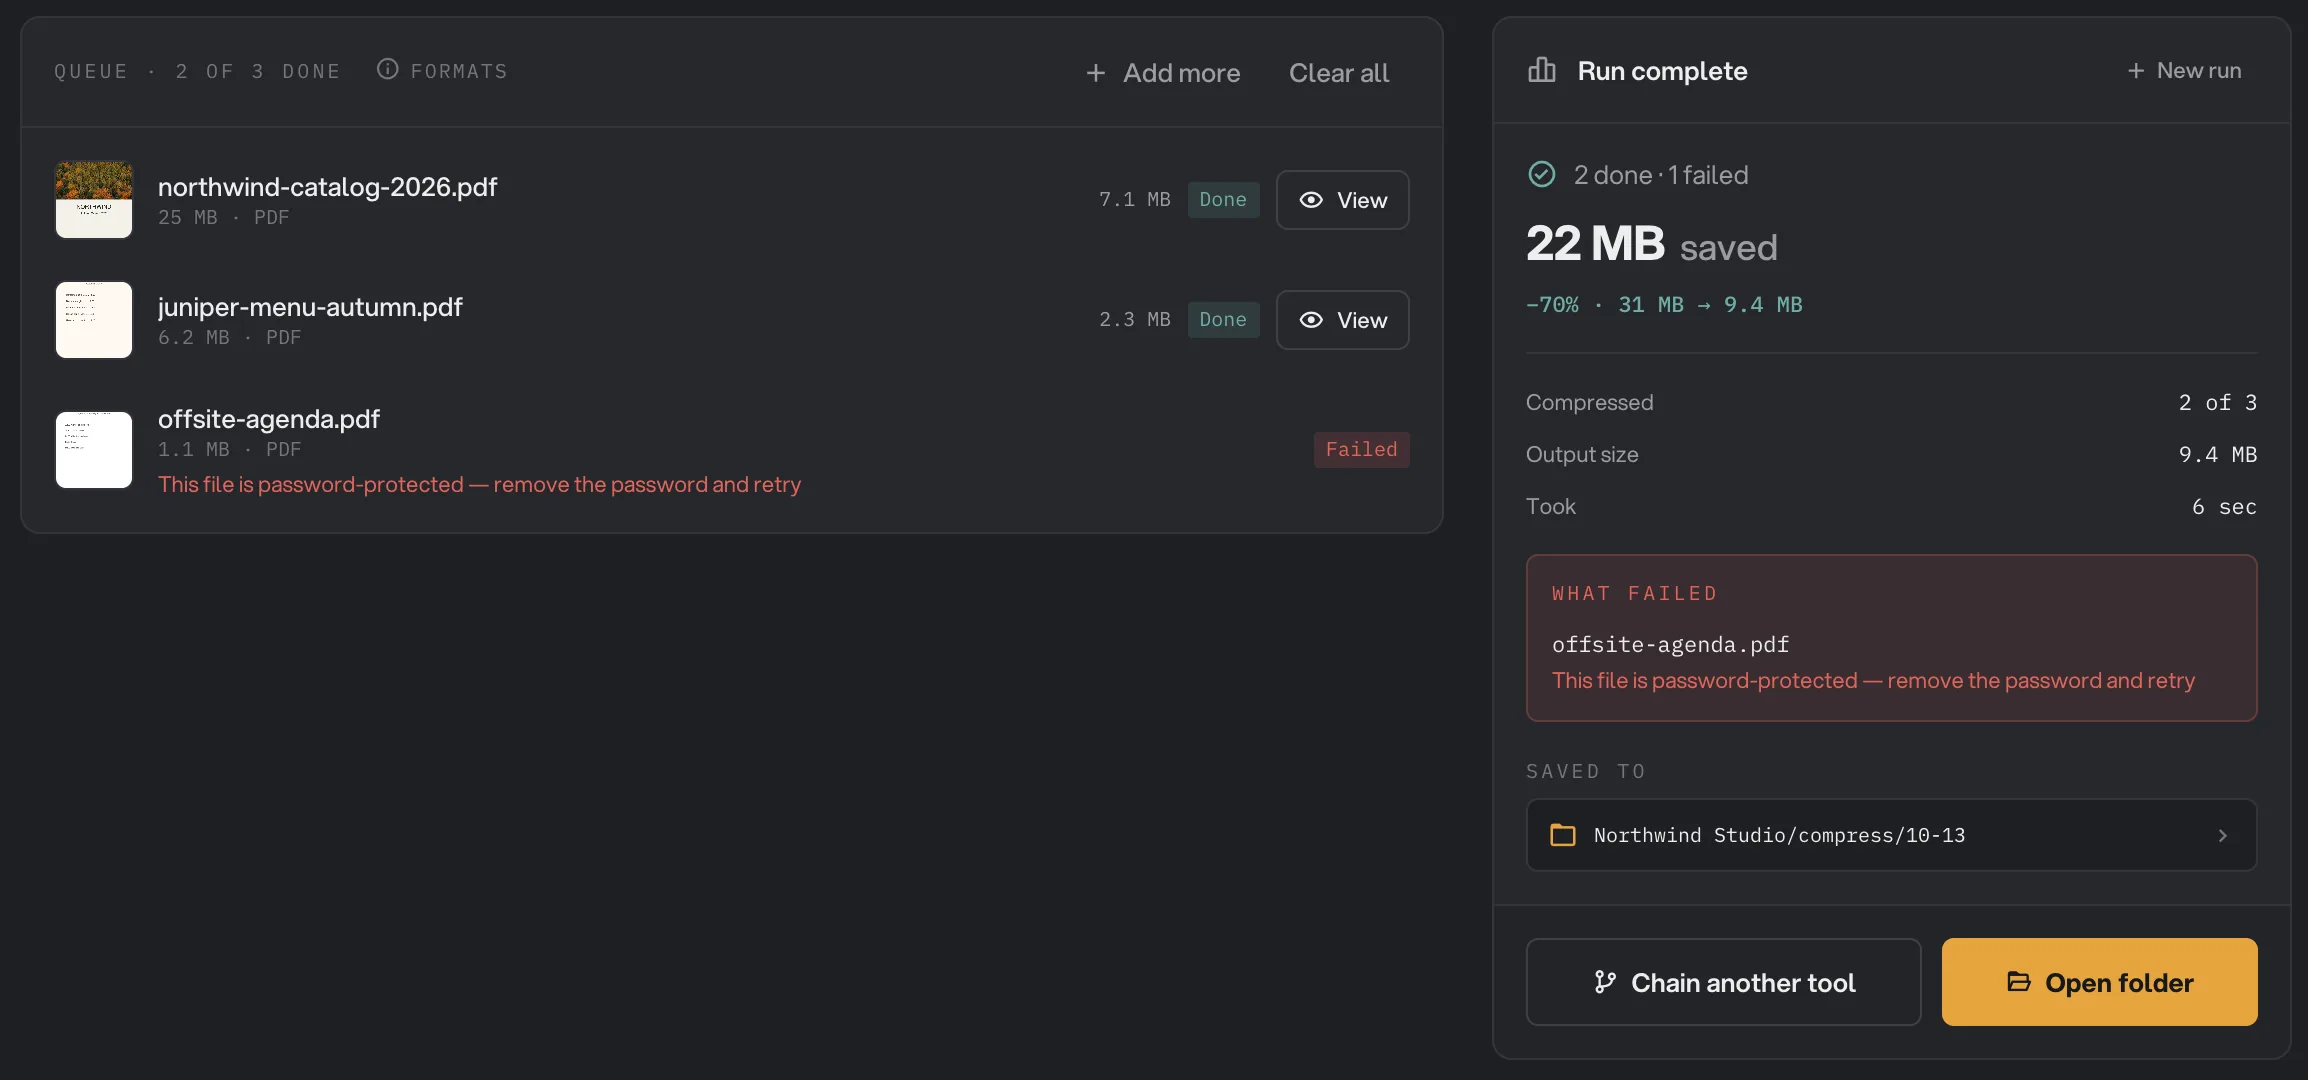The height and width of the screenshot is (1080, 2308).
Task: Click the bar chart icon beside Run complete
Action: (x=1542, y=70)
